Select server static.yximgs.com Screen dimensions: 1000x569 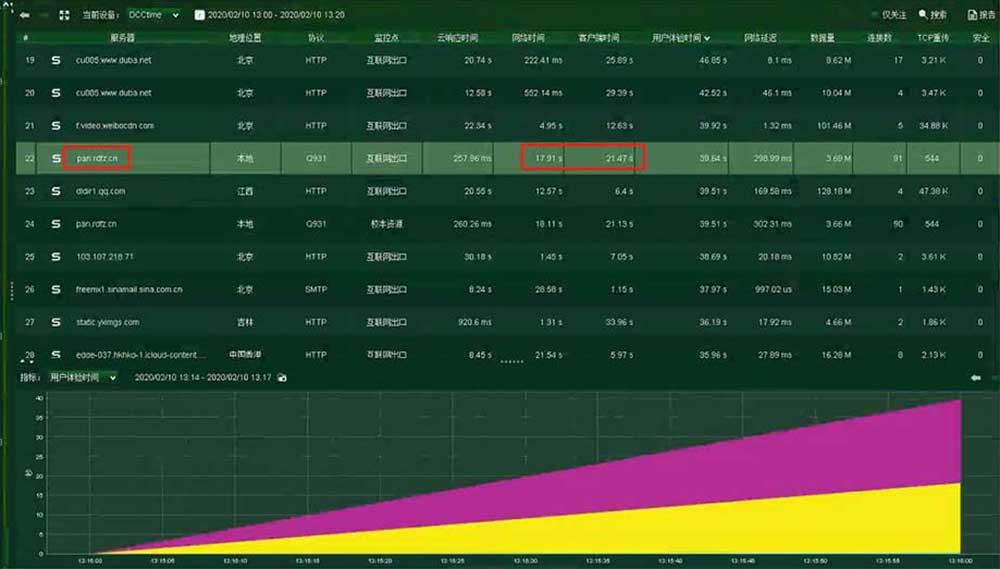(107, 322)
